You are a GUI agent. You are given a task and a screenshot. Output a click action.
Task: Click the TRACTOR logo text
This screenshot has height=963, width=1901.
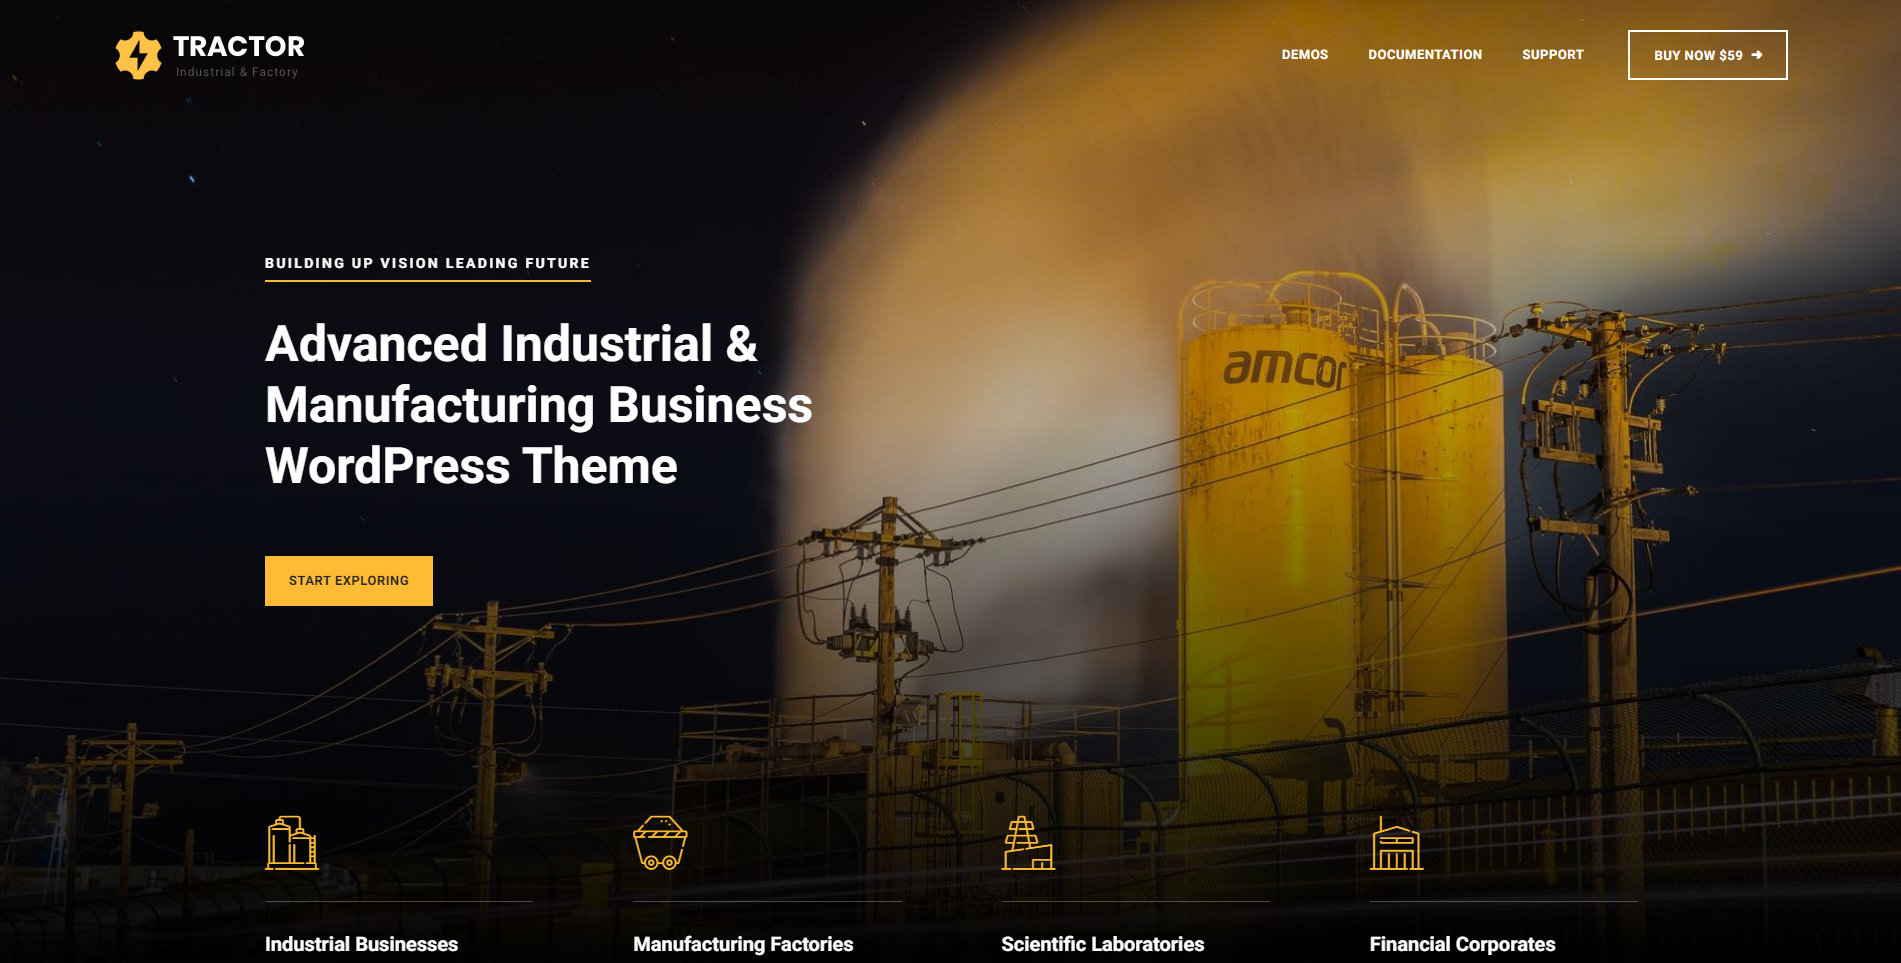coord(239,47)
